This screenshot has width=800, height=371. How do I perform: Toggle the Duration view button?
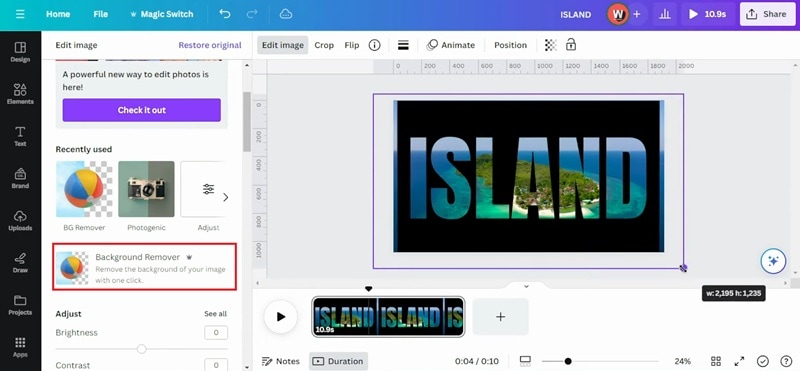click(x=338, y=361)
